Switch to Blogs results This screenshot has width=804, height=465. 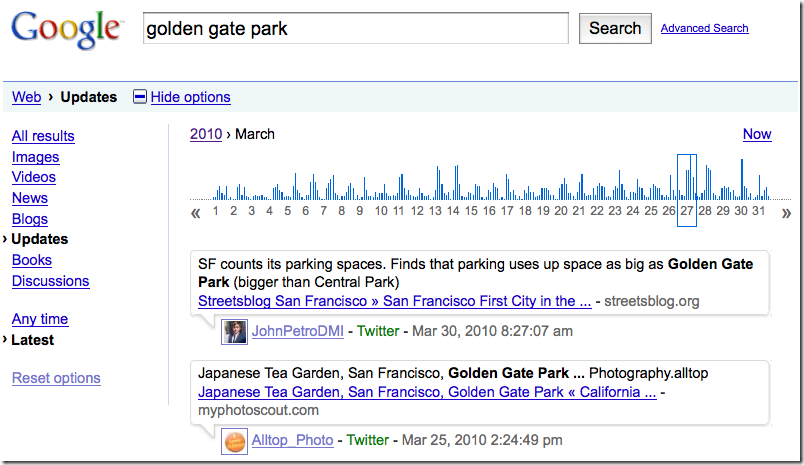coord(30,219)
